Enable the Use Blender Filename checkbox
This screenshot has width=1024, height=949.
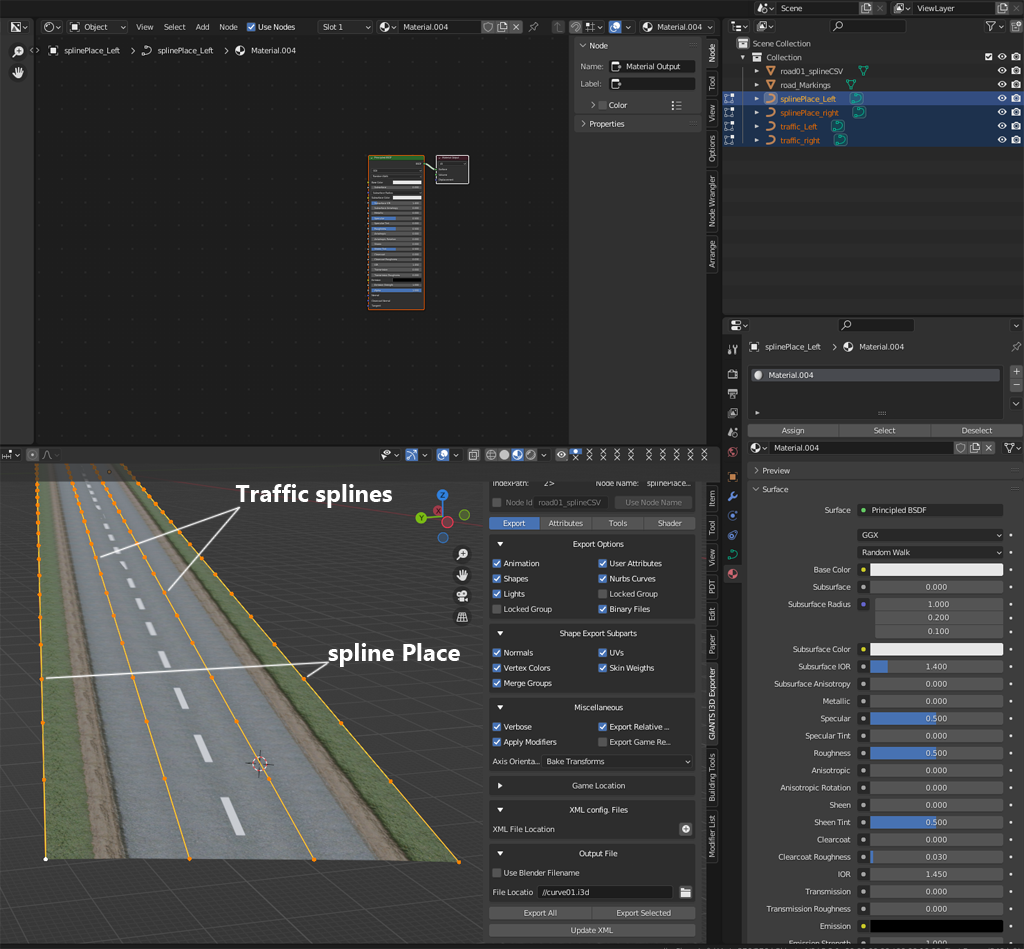pyautogui.click(x=497, y=873)
